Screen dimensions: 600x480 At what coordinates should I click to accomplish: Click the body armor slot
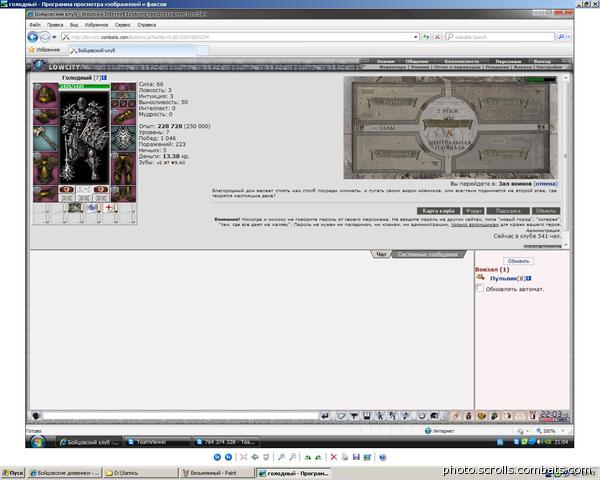tap(46, 168)
